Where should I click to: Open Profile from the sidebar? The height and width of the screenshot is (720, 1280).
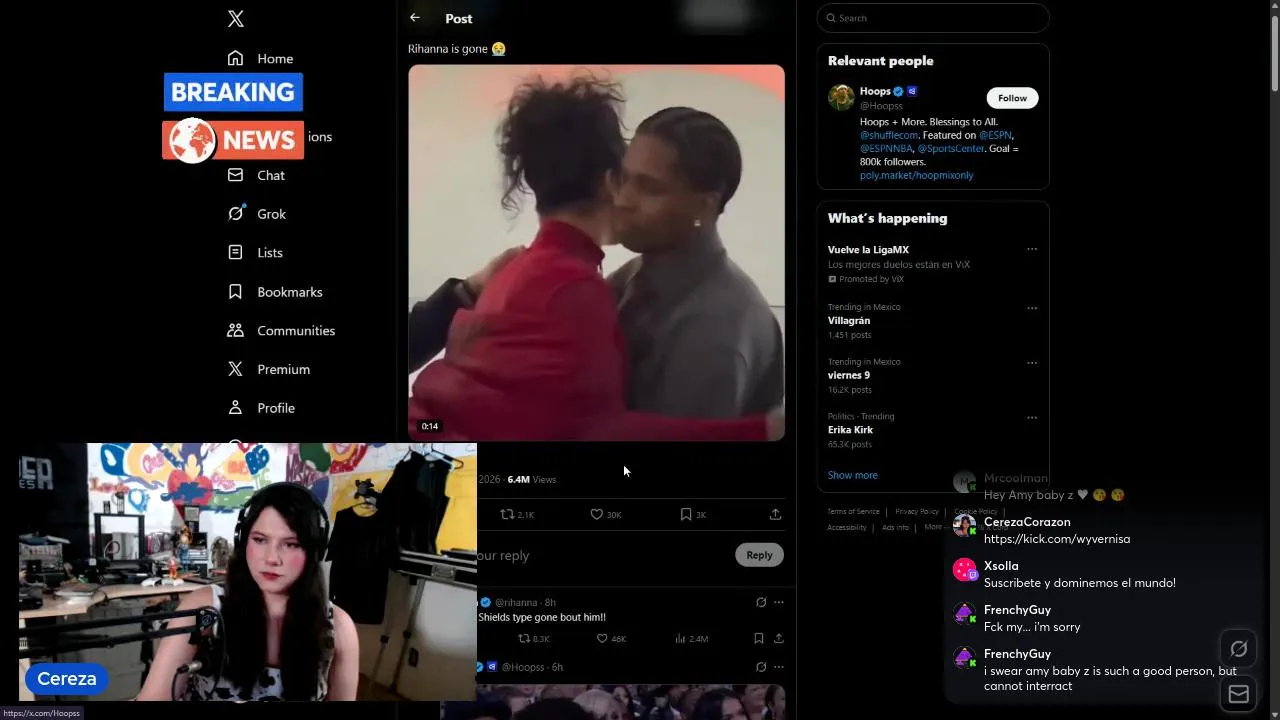[x=262, y=408]
